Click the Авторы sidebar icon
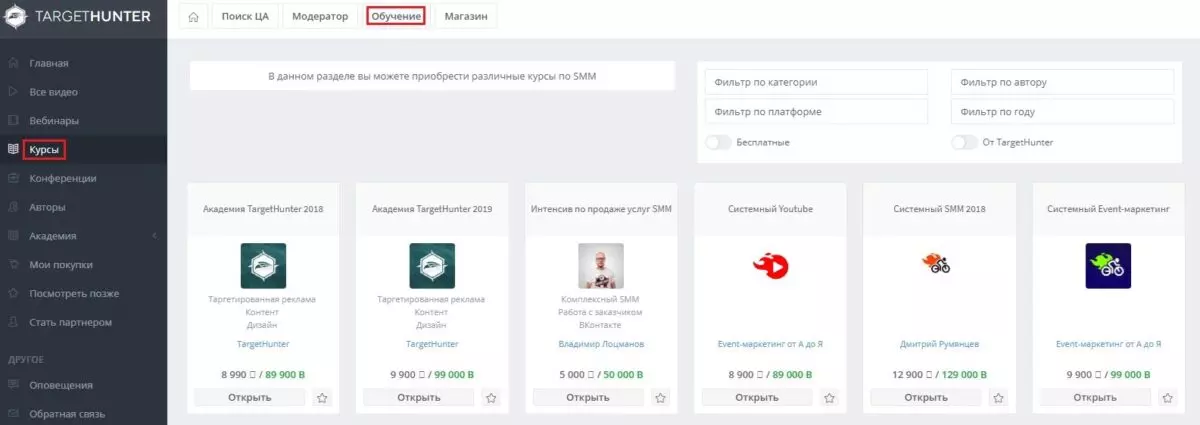 coord(13,208)
